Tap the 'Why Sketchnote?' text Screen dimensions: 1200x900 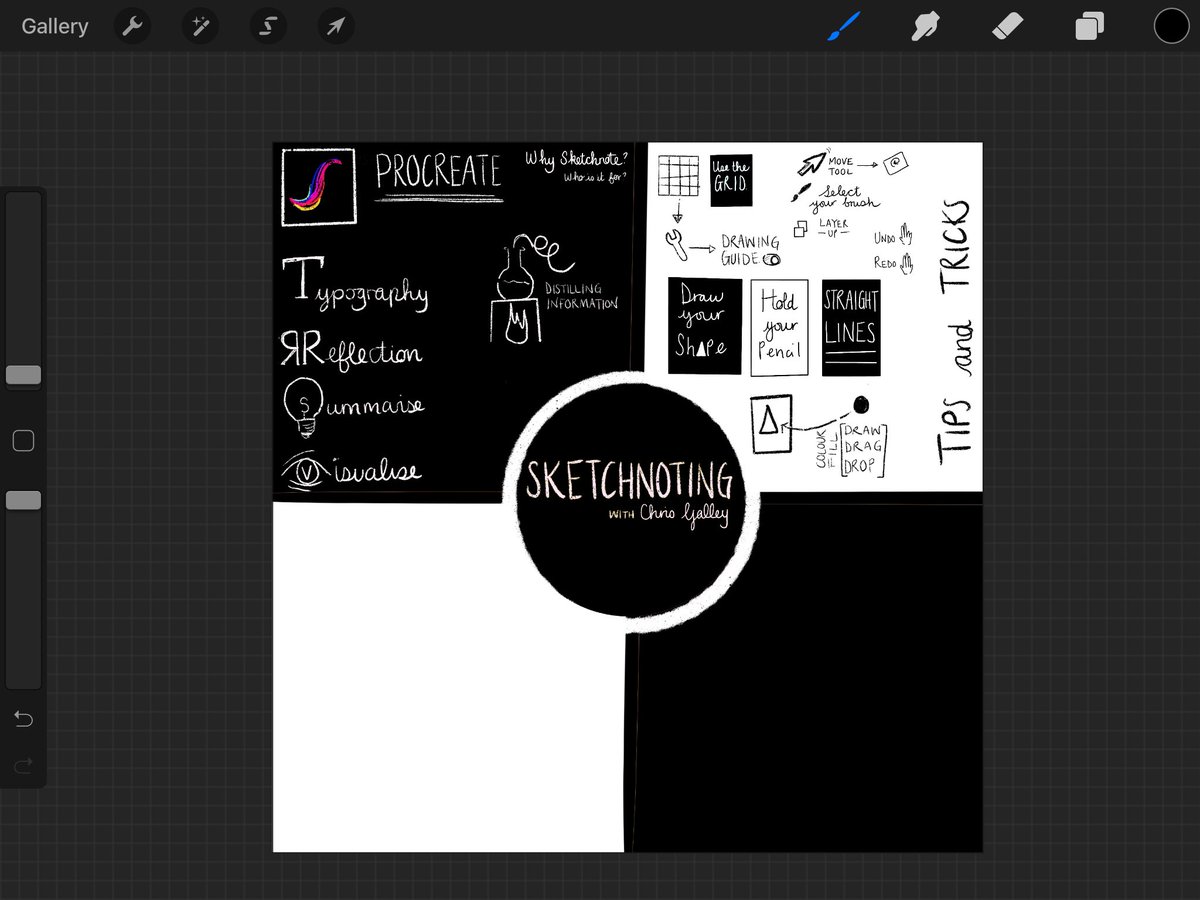575,158
